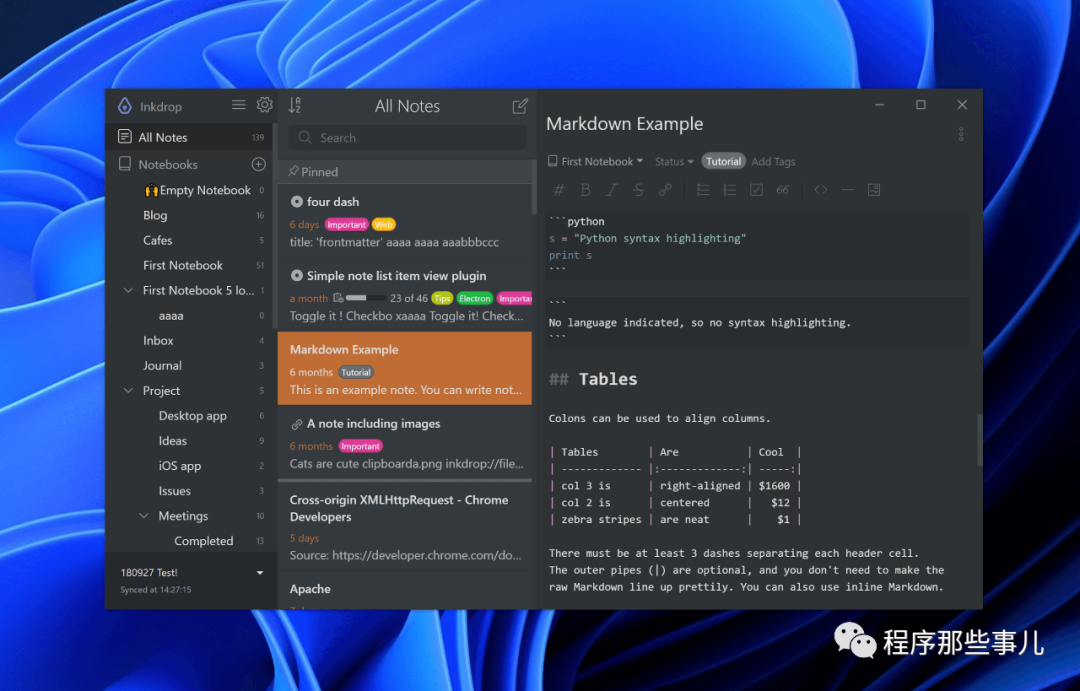This screenshot has height=691, width=1080.
Task: Open the hamburger menu next to Inkdrop
Action: [x=238, y=105]
